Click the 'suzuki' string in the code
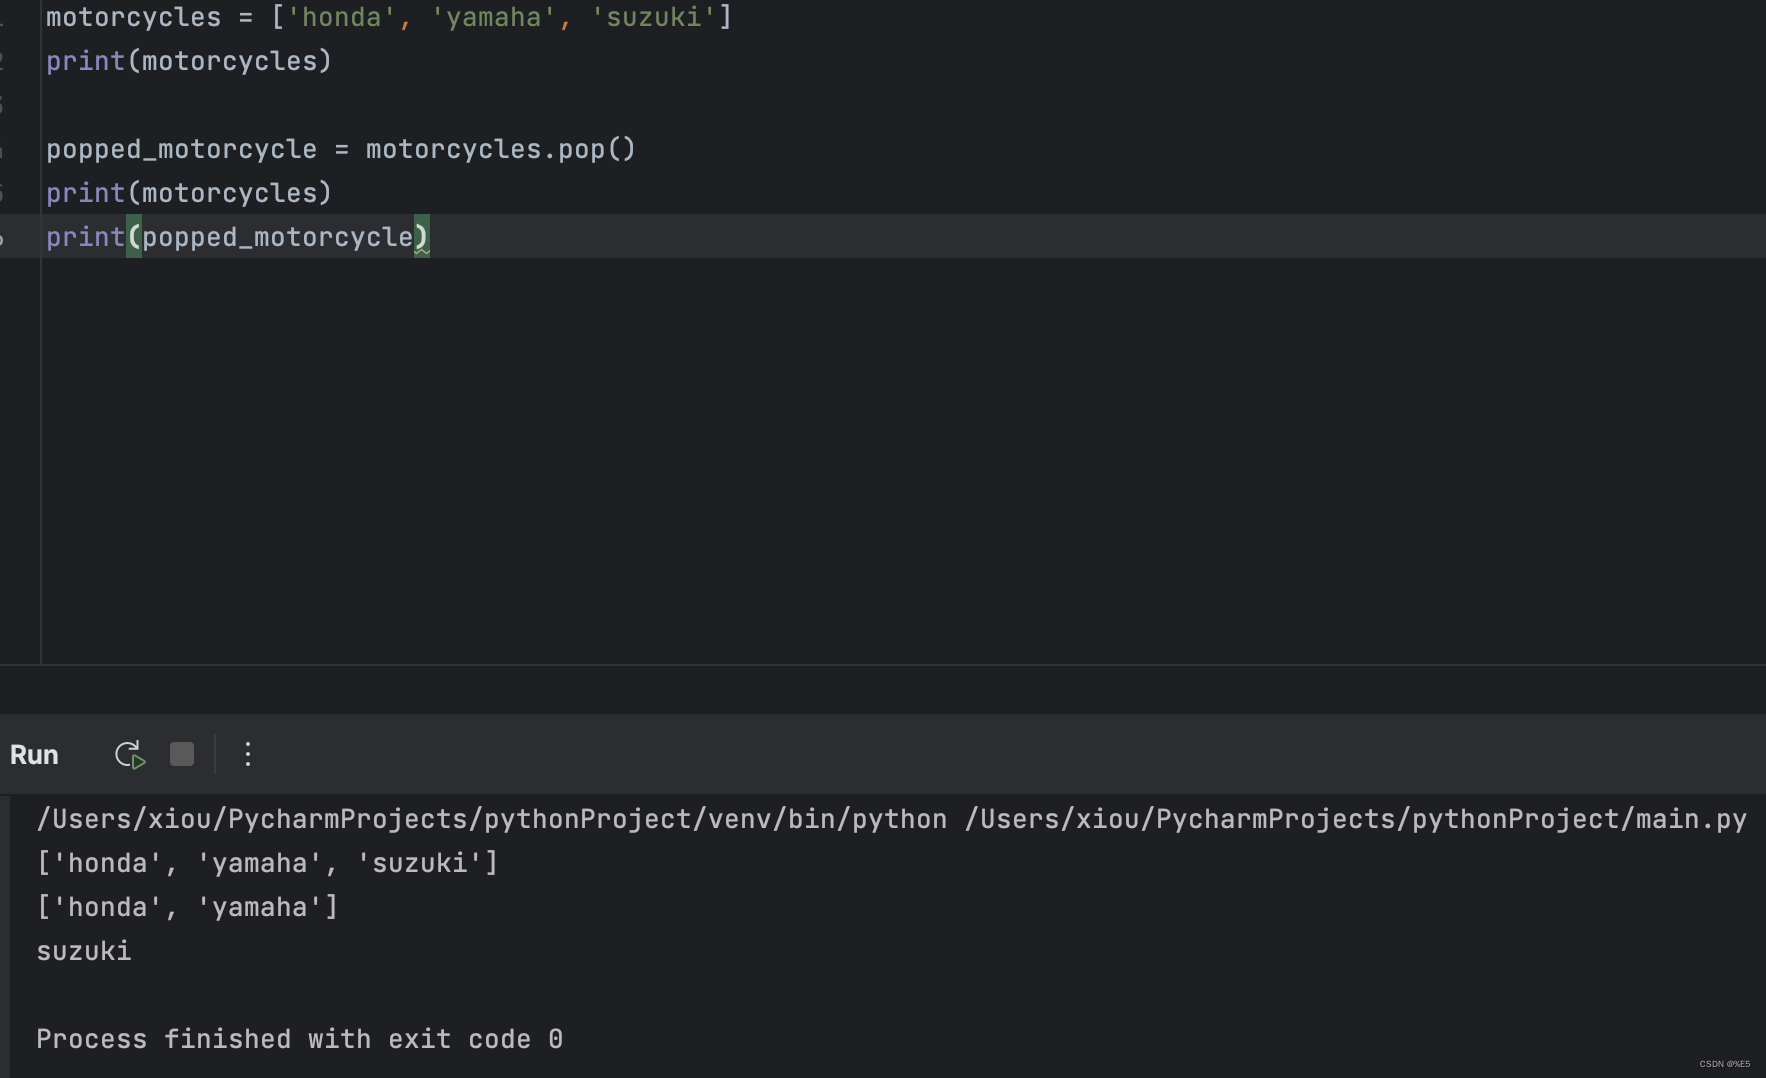The height and width of the screenshot is (1078, 1766). click(x=654, y=17)
